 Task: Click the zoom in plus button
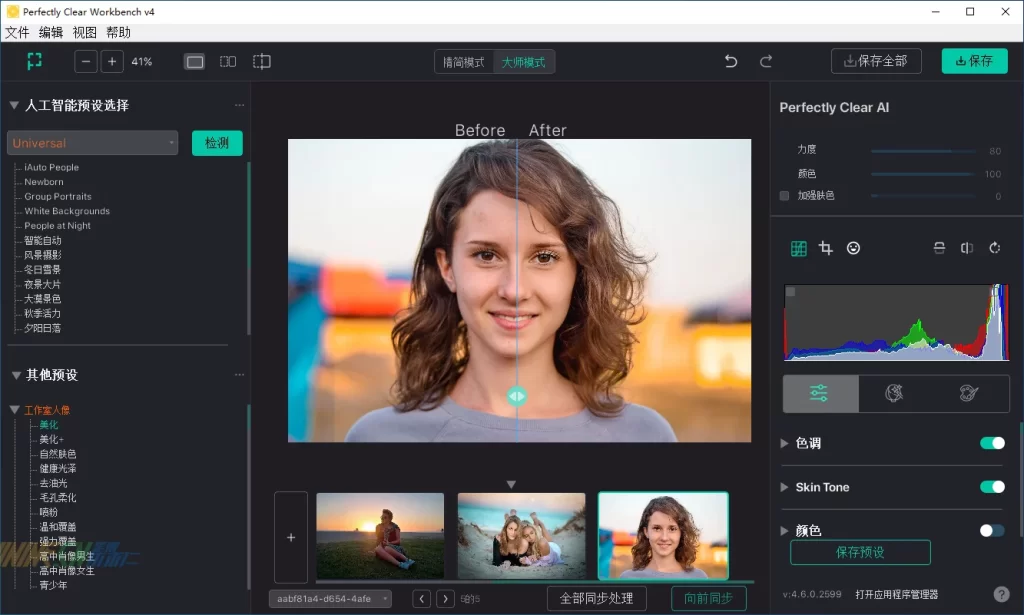click(112, 62)
